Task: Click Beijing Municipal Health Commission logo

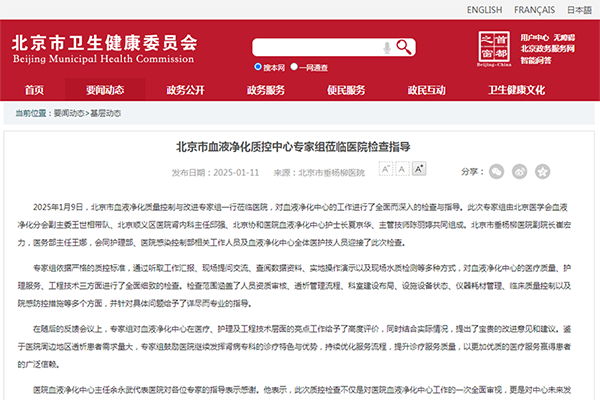Action: click(103, 47)
